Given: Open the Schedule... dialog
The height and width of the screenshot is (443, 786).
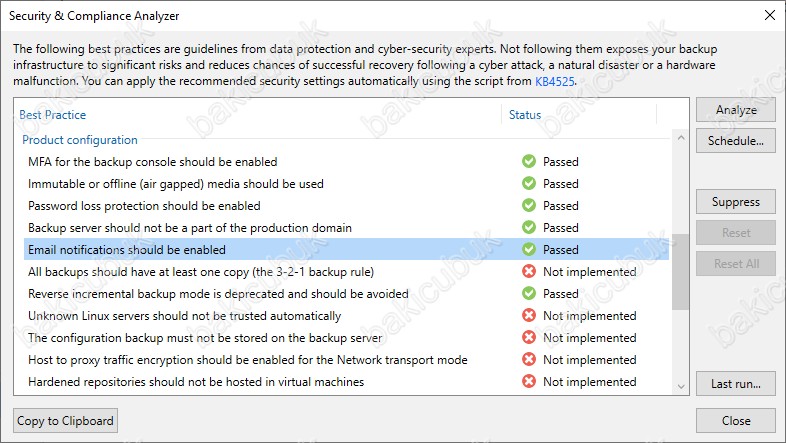Looking at the screenshot, I should pos(735,141).
